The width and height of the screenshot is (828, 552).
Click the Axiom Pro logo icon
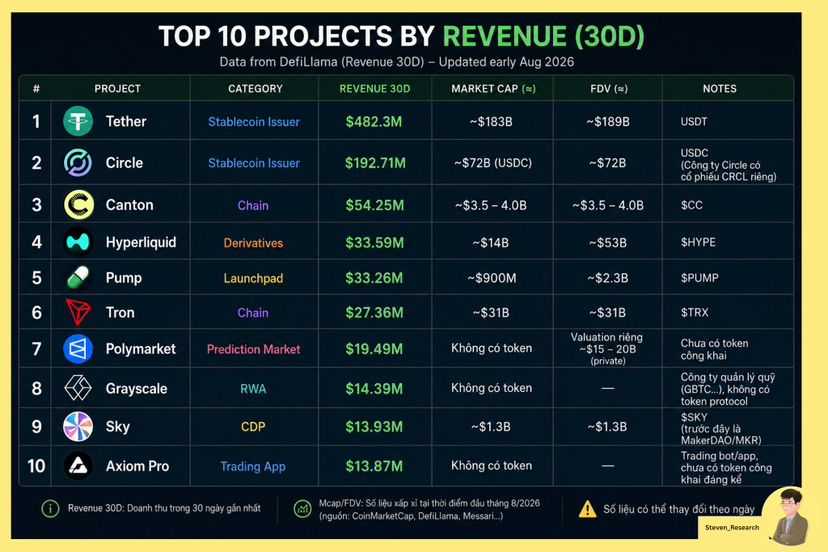tap(78, 465)
